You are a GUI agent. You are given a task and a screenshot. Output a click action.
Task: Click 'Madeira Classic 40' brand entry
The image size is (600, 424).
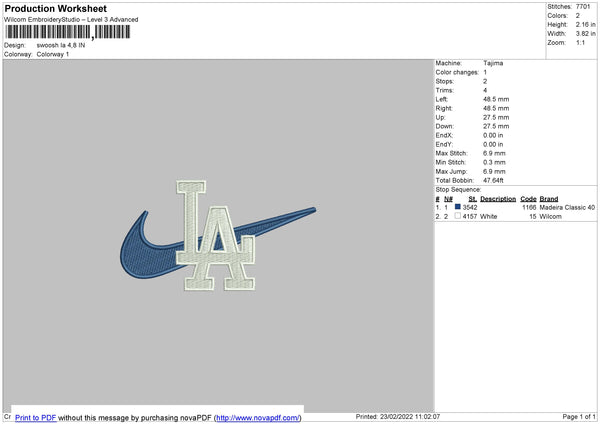point(567,207)
